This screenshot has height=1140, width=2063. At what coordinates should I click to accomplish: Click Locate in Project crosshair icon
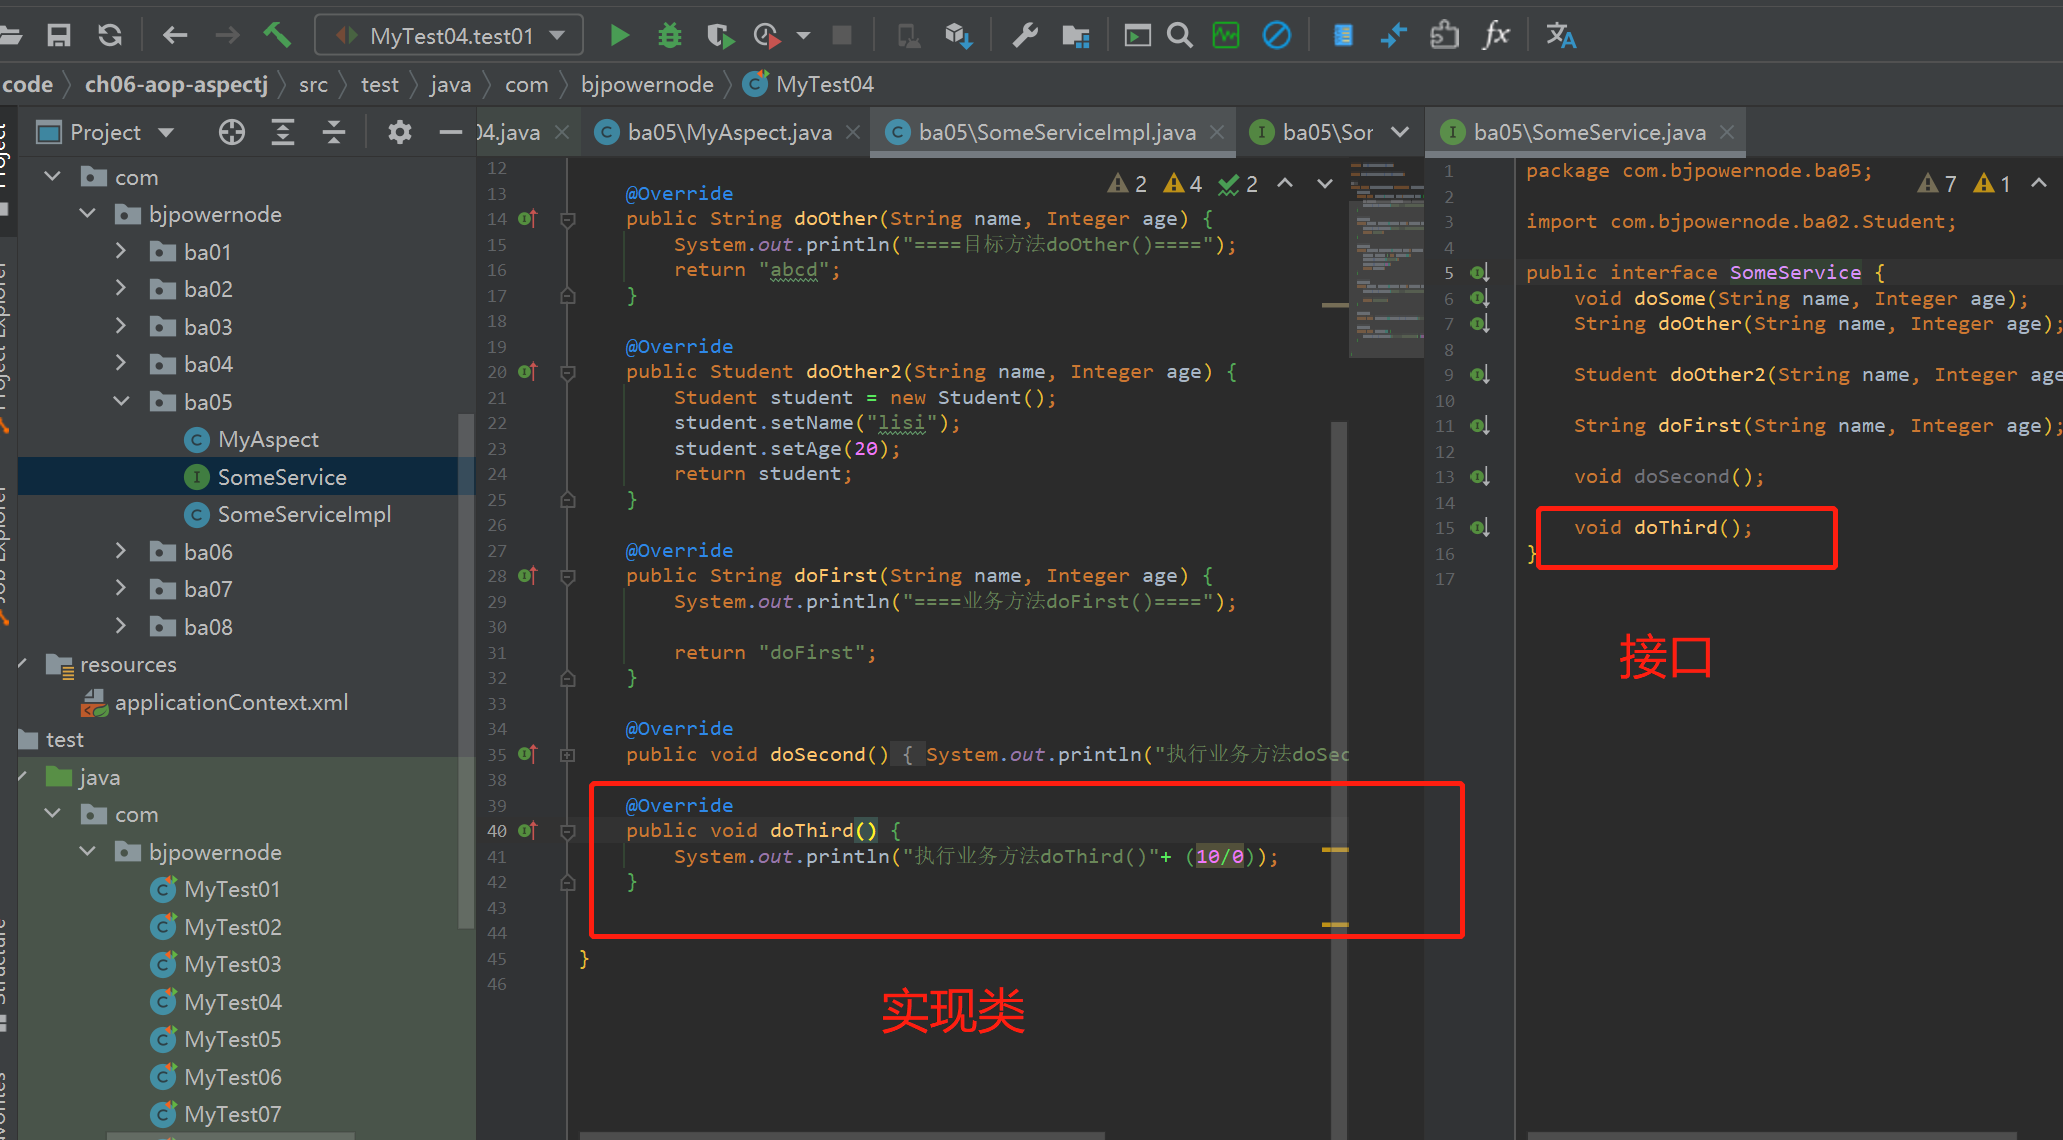click(232, 132)
